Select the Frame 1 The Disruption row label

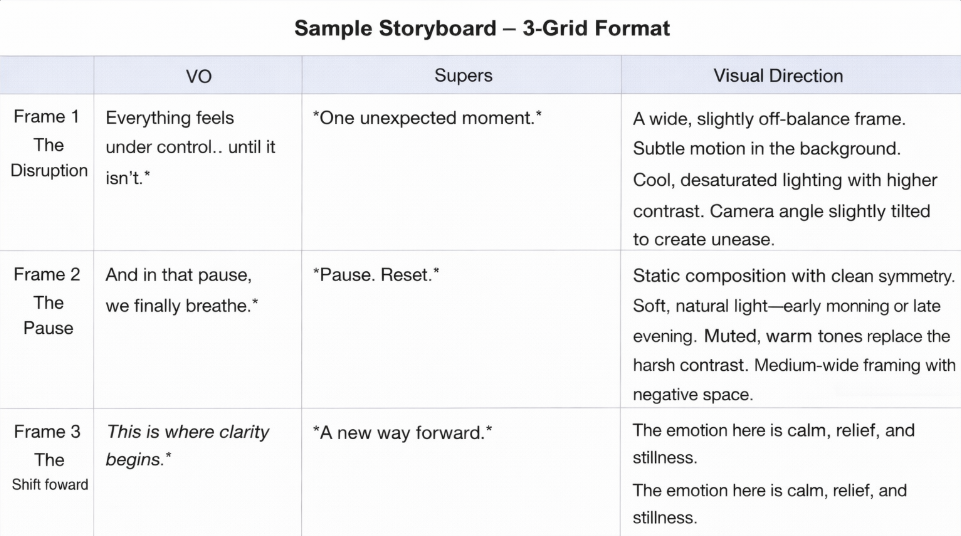pos(48,144)
